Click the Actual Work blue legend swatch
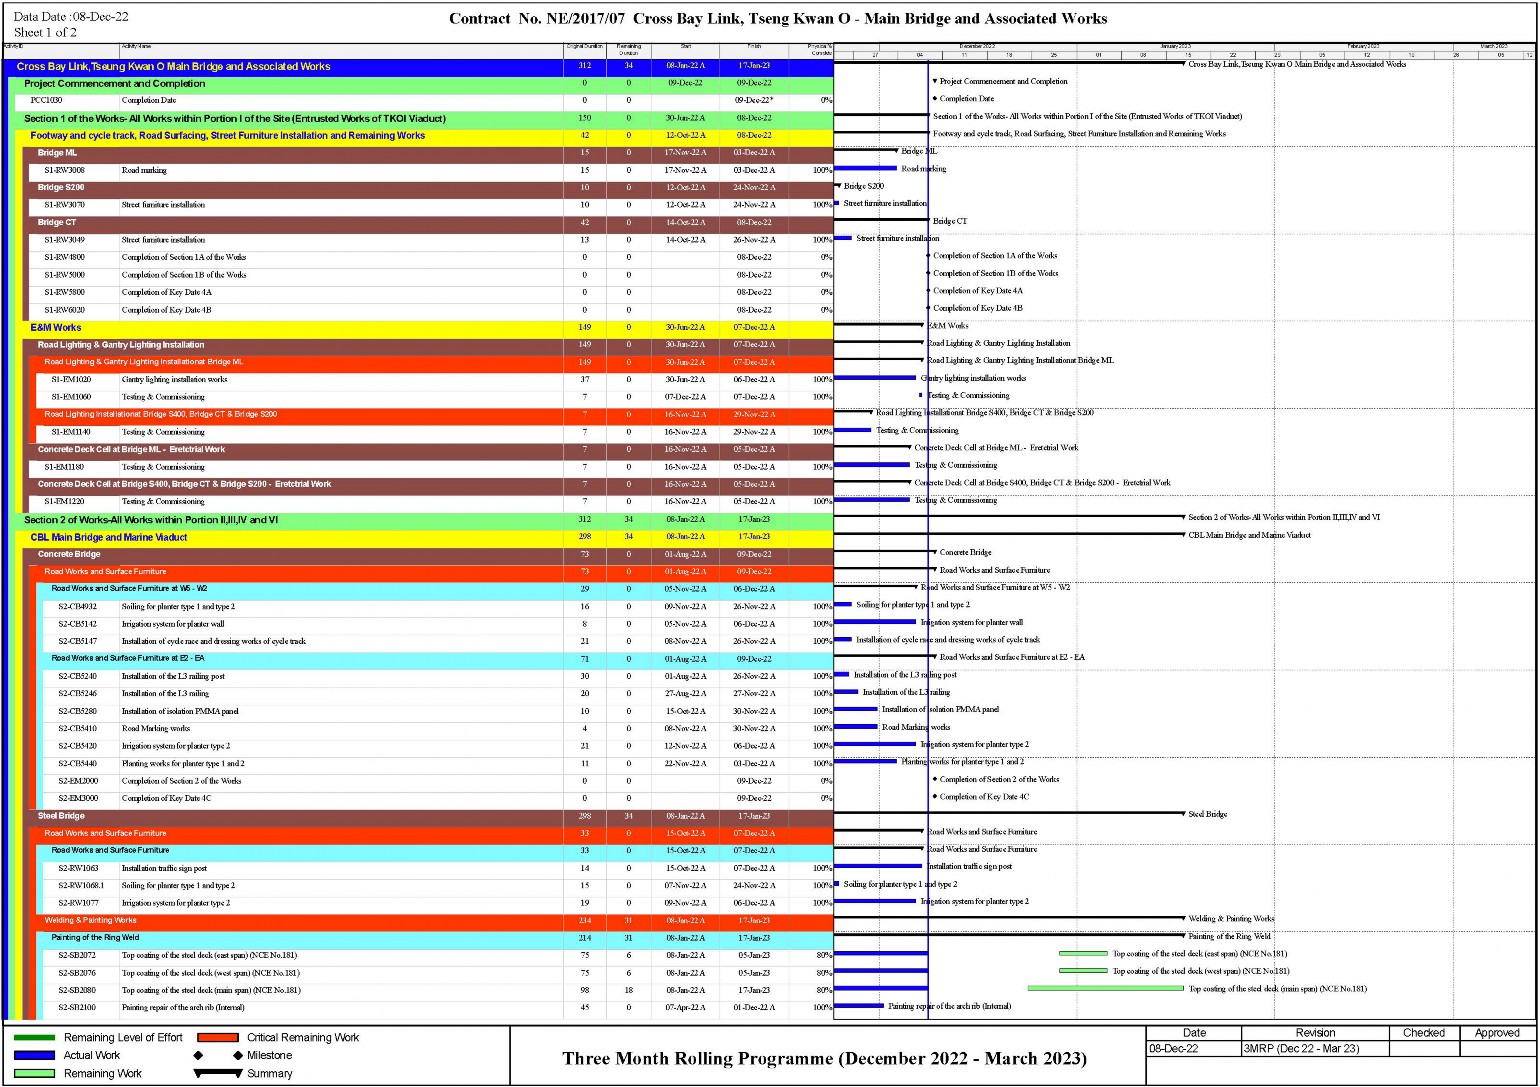 point(34,1055)
